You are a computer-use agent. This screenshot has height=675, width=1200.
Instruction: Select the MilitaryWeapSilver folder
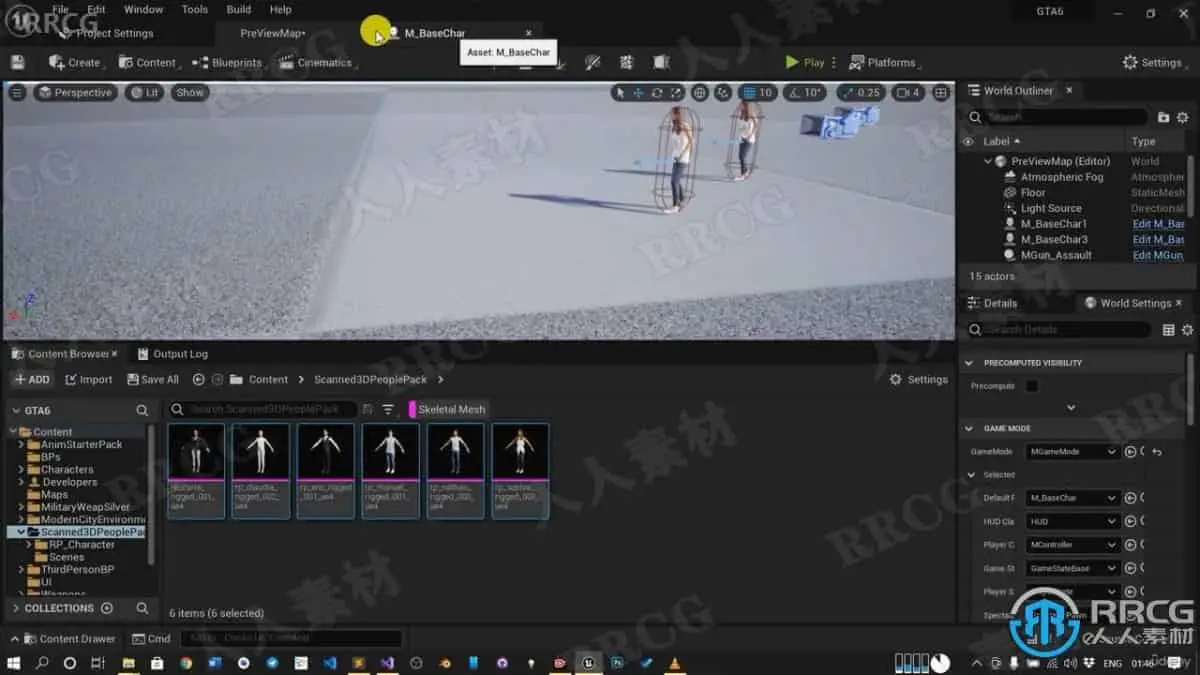85,507
